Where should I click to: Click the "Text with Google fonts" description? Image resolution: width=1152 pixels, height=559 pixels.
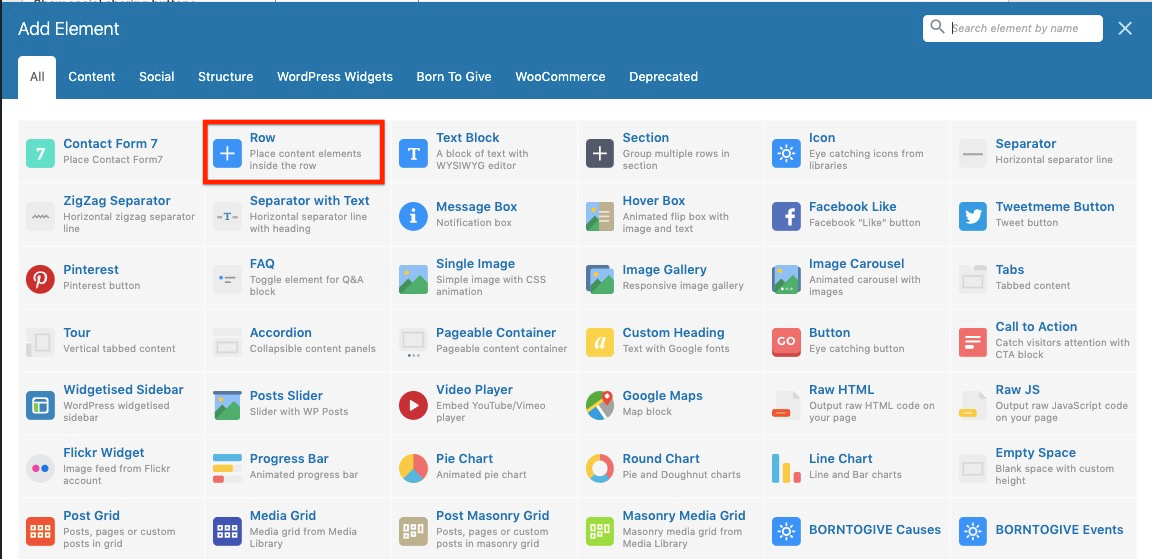(676, 348)
